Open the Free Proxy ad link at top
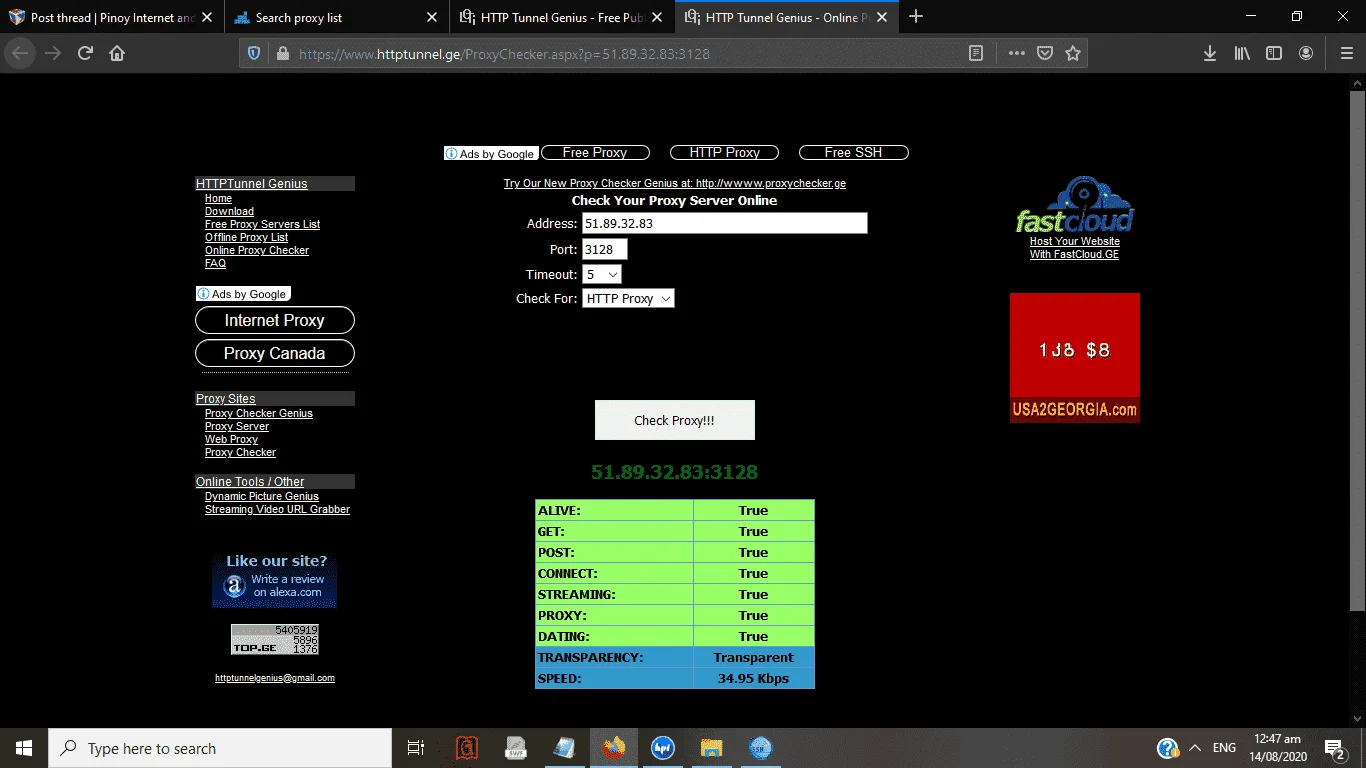The width and height of the screenshot is (1366, 768). [x=595, y=153]
